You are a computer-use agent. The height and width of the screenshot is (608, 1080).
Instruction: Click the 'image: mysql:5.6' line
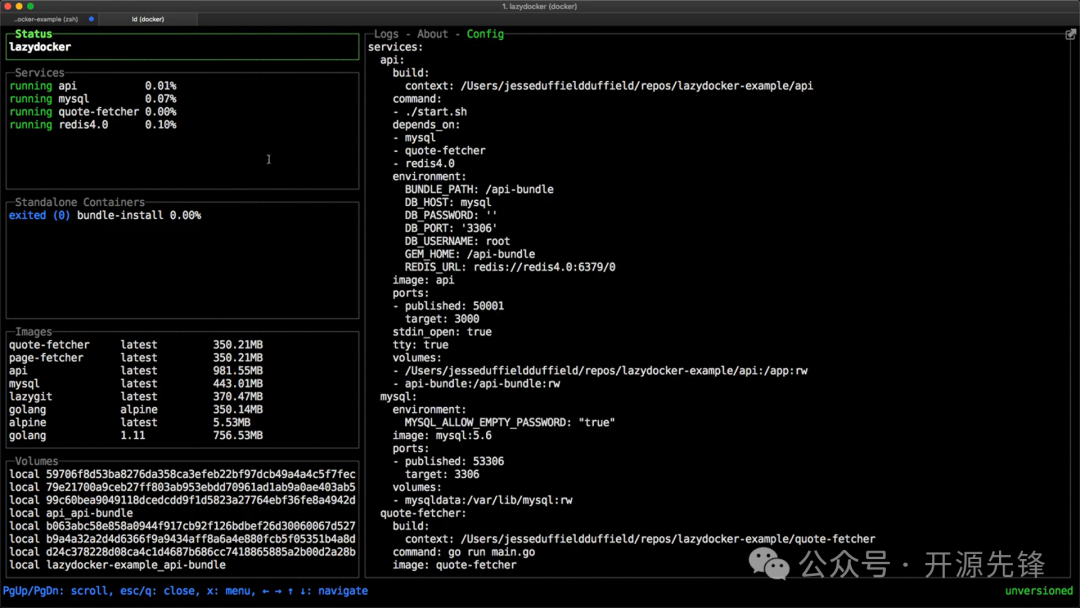click(x=442, y=436)
